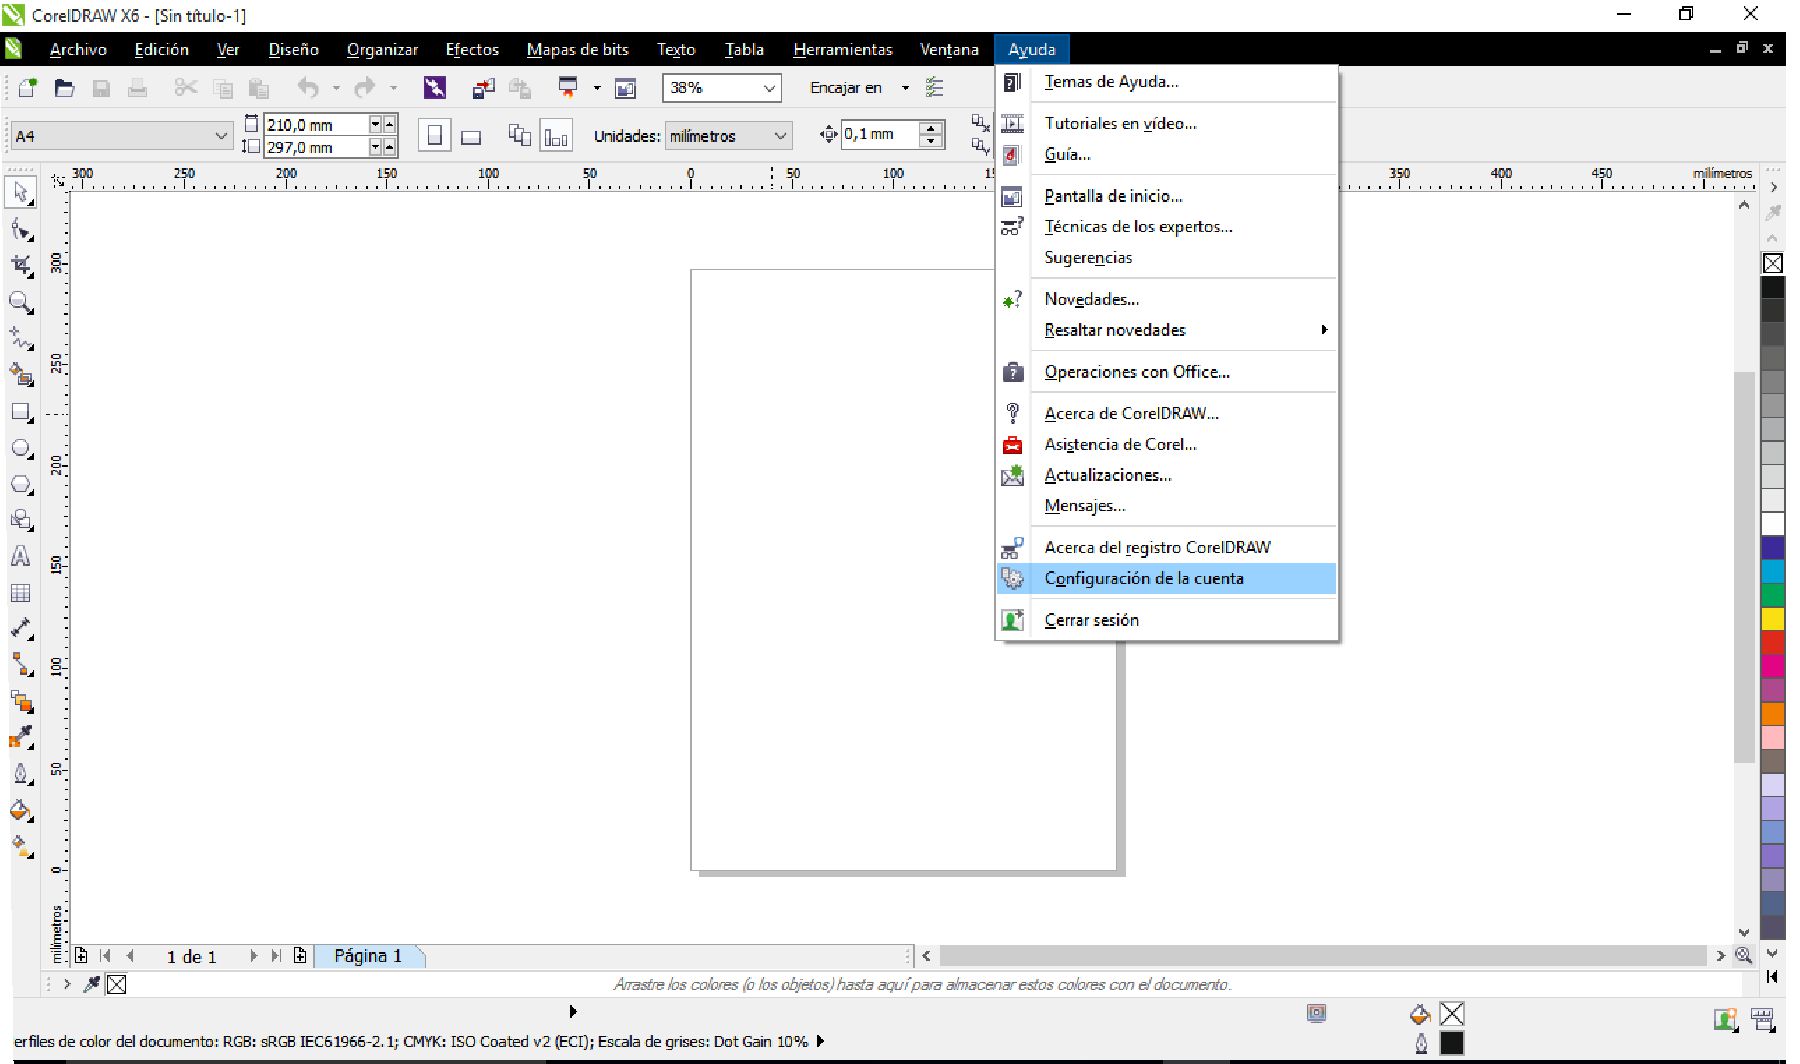Open the A4 page size dropdown
The image size is (1800, 1064).
221,135
